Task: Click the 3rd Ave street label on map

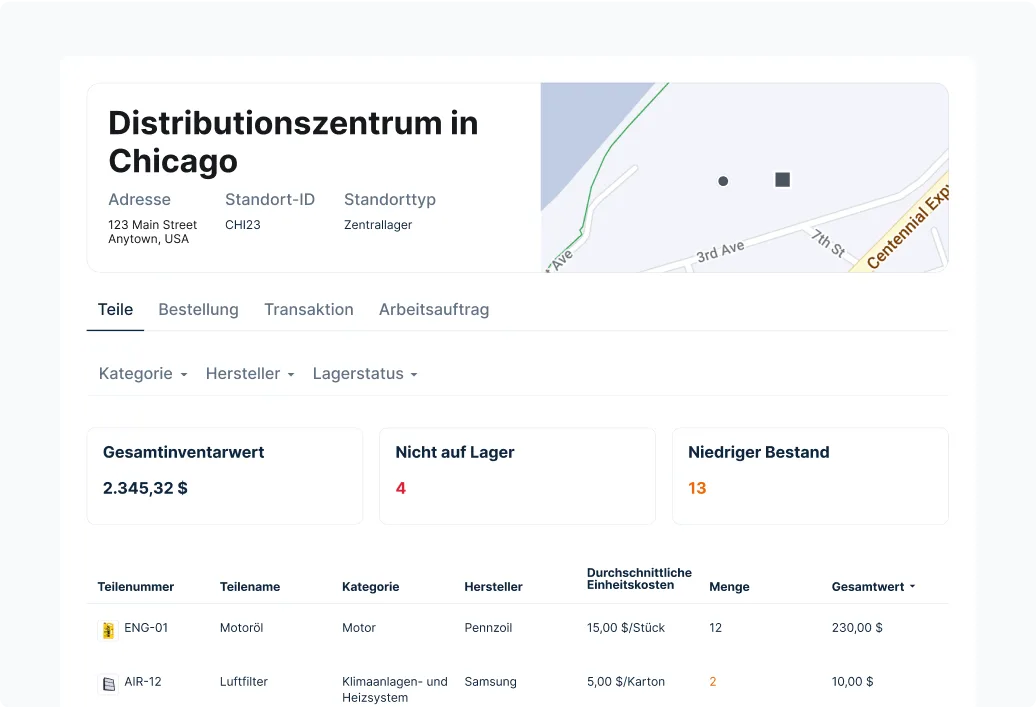Action: (720, 251)
